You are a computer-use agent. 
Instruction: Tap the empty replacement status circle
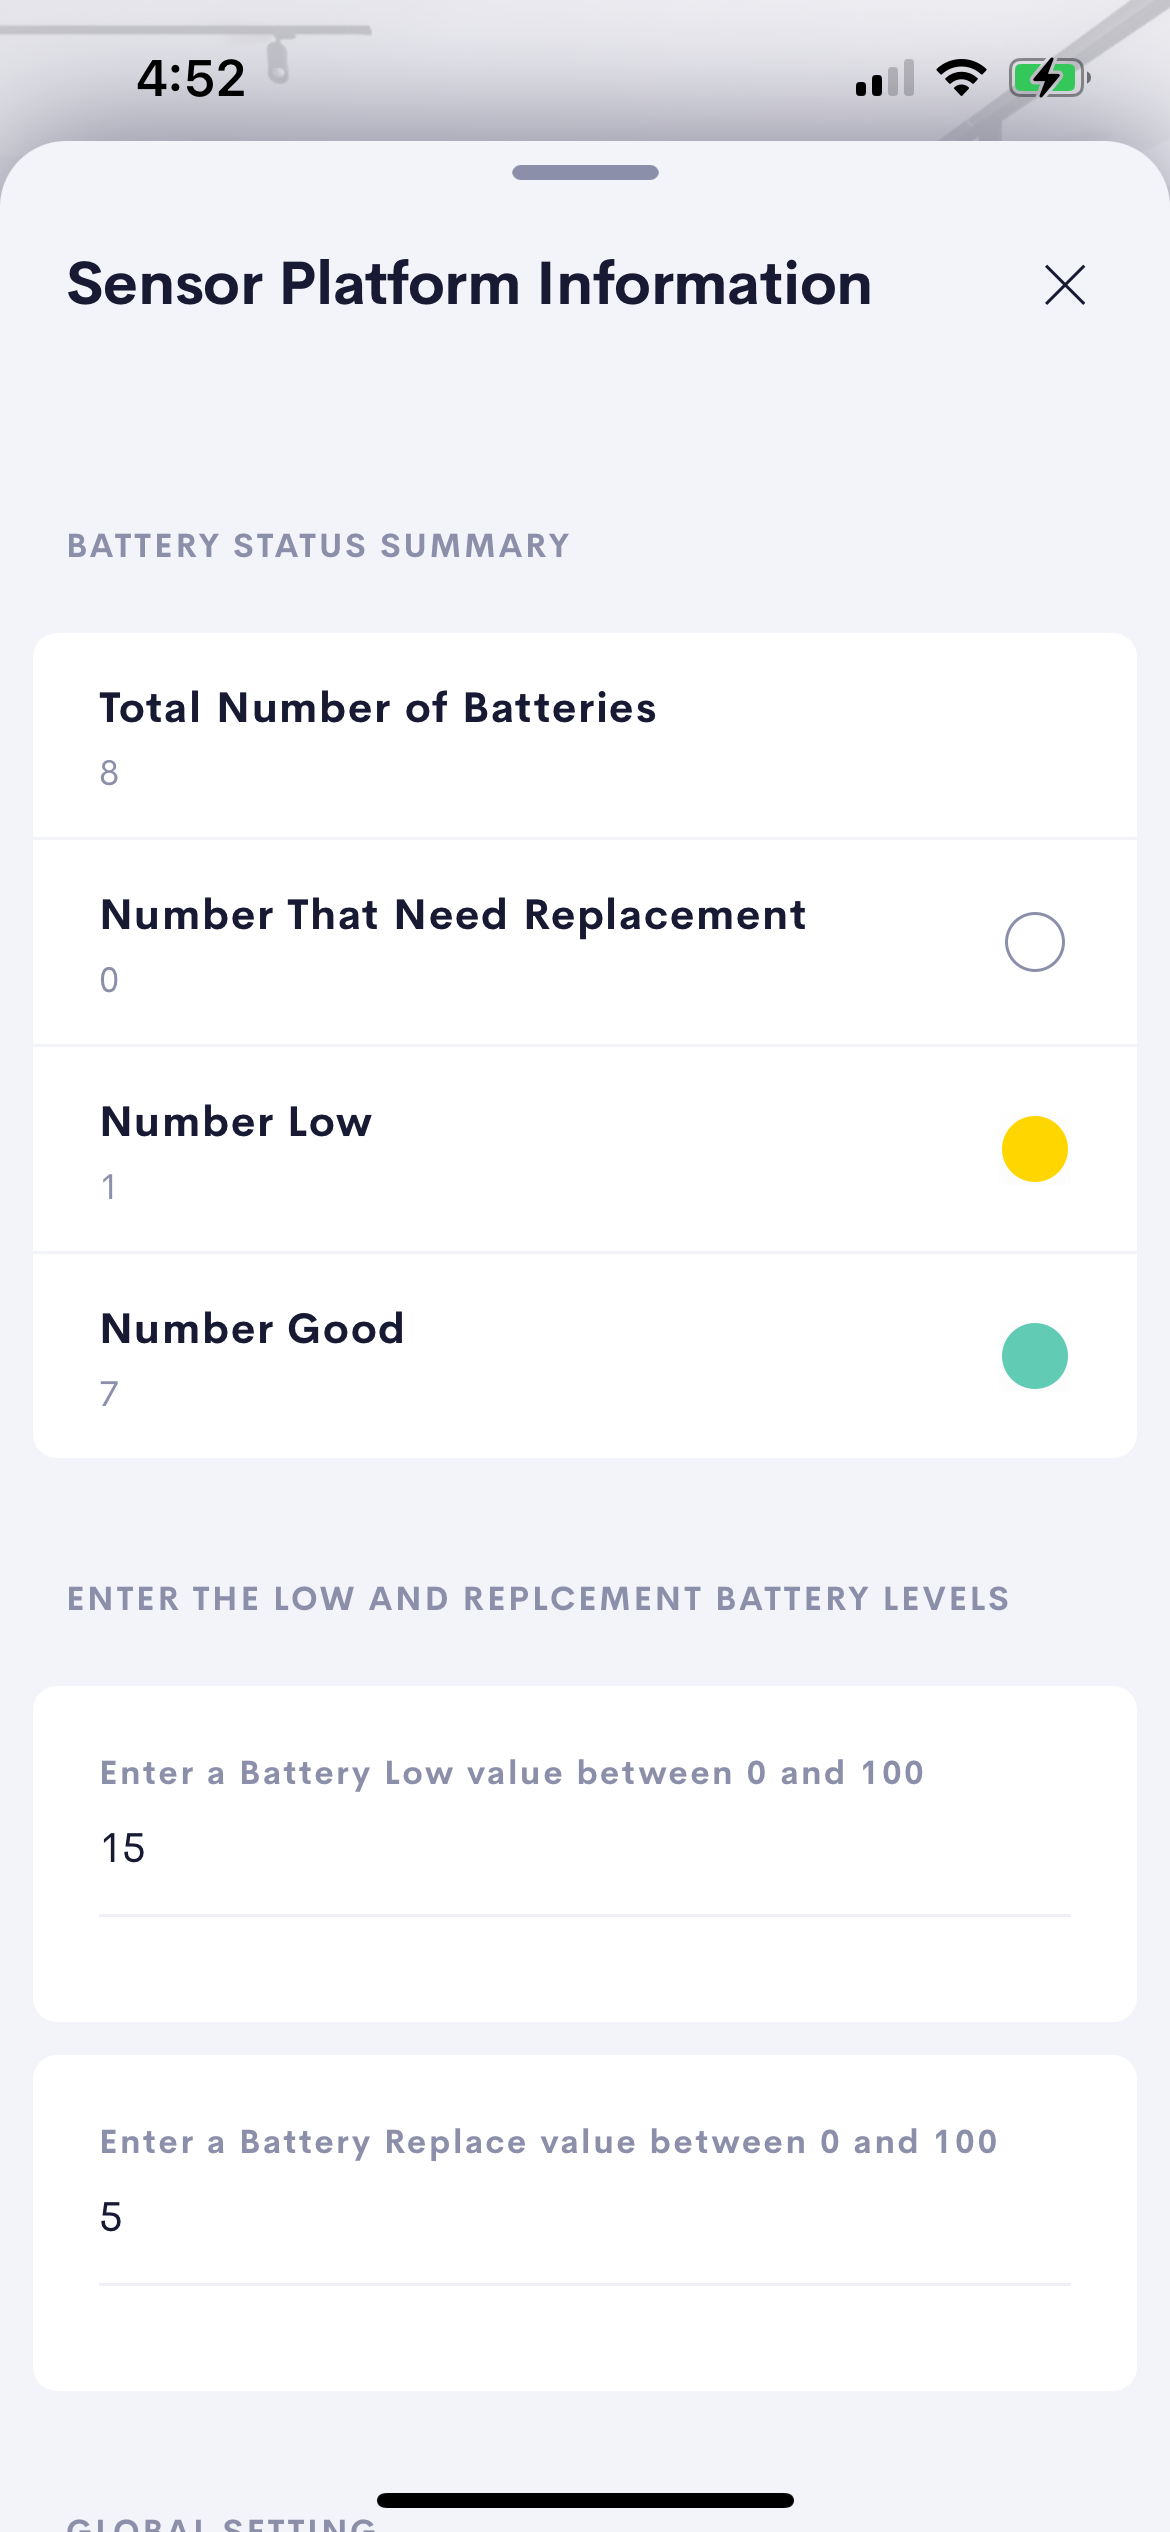pyautogui.click(x=1035, y=942)
